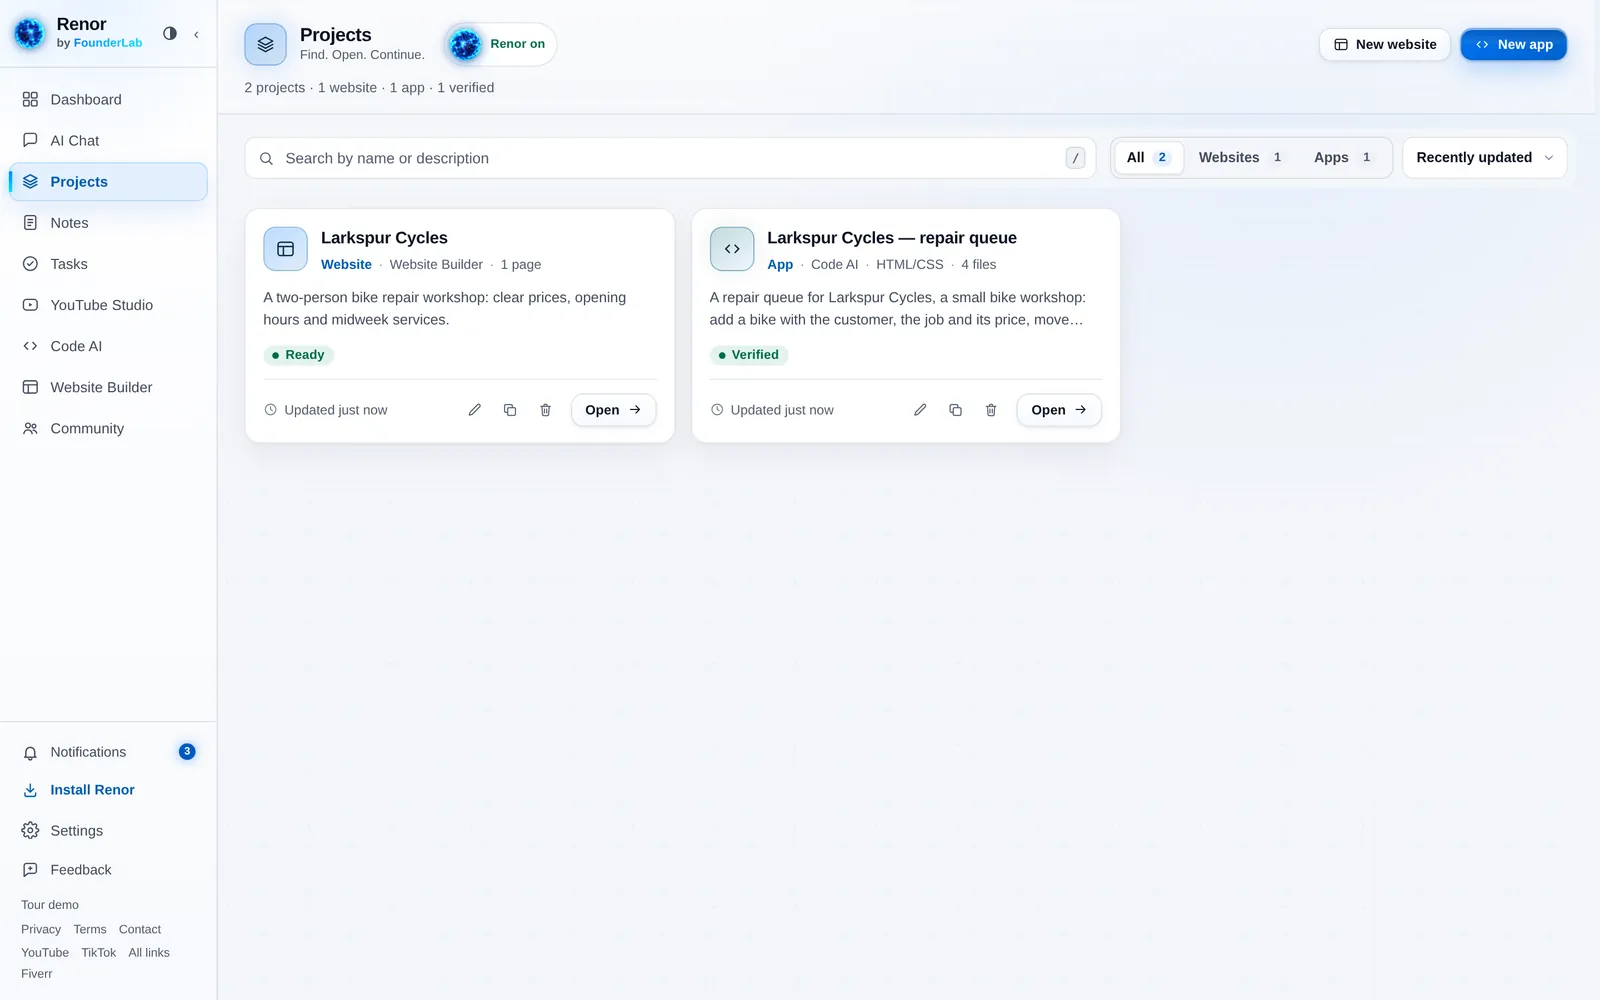Select the All filter tab
Image resolution: width=1600 pixels, height=1000 pixels.
[1148, 158]
